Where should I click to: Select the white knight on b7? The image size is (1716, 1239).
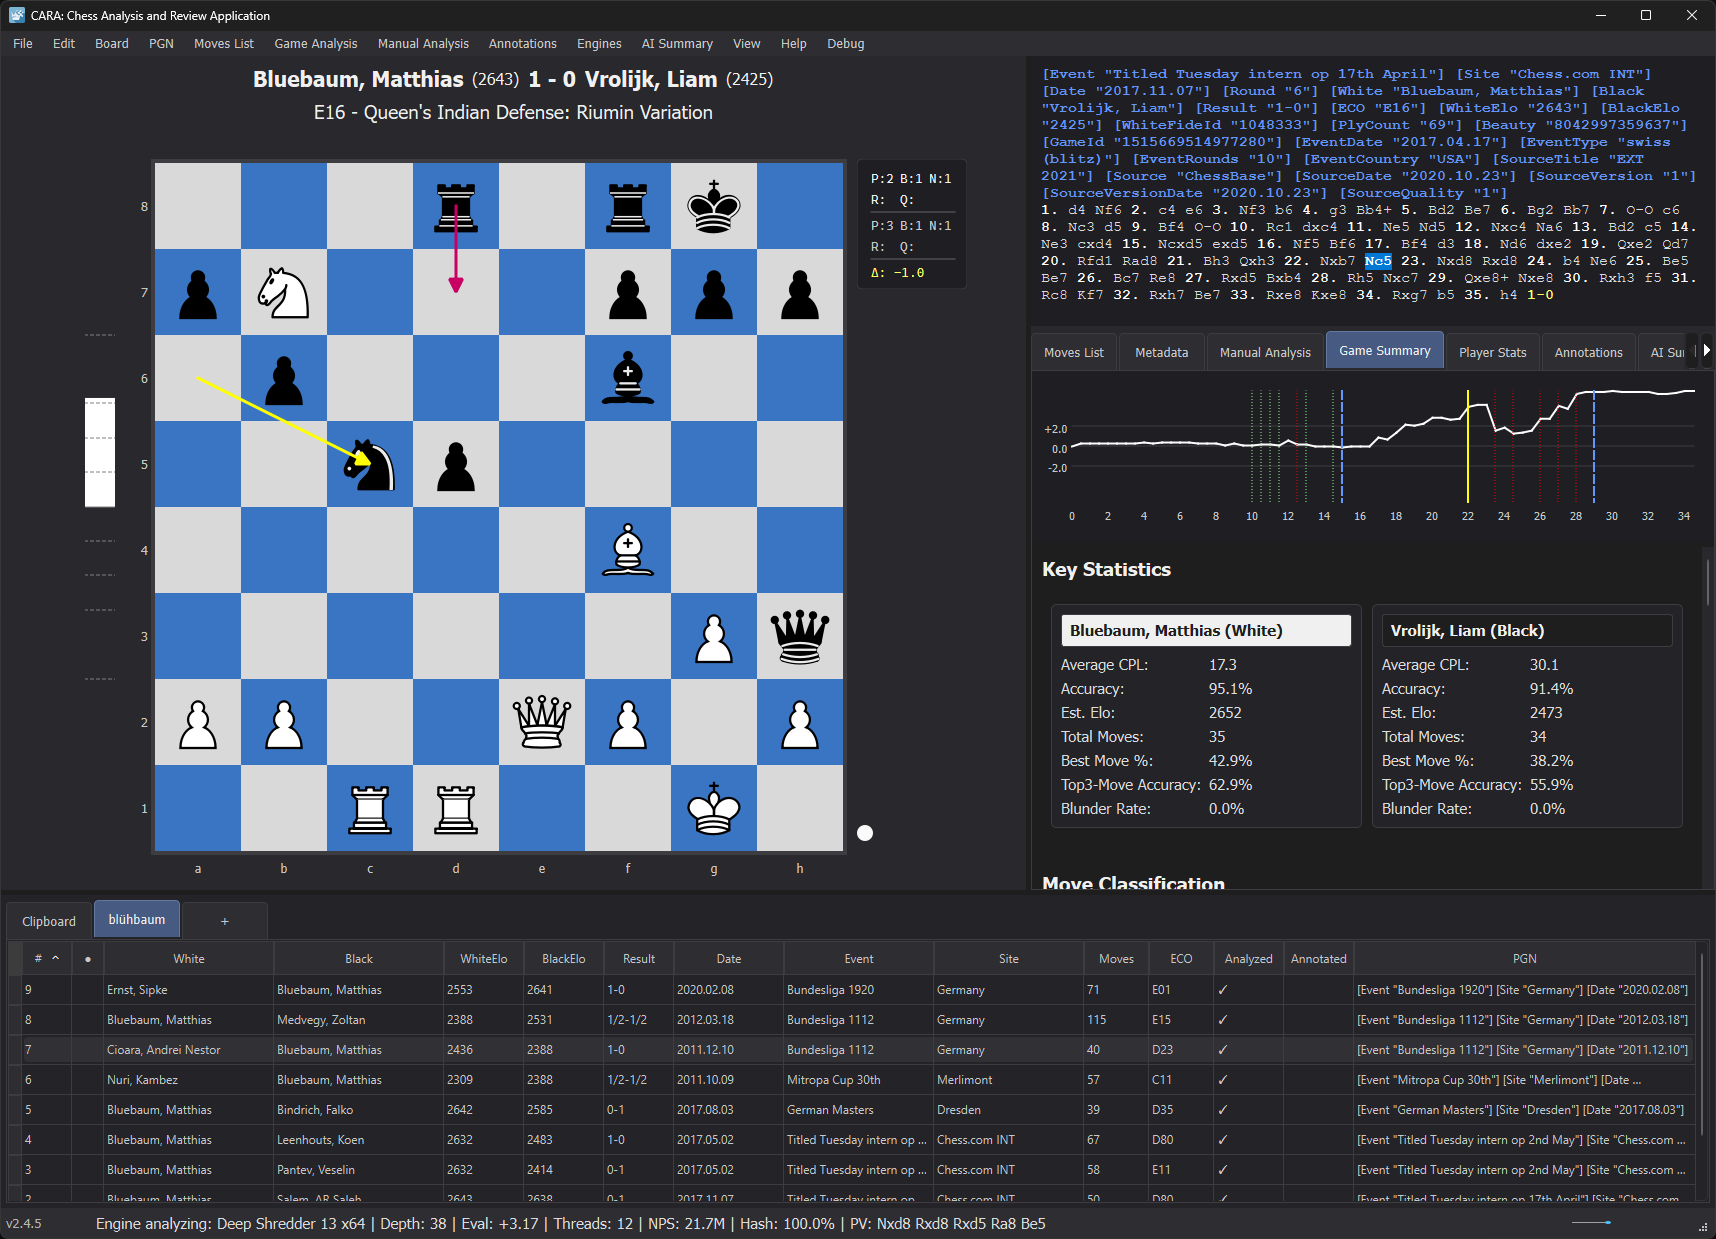[x=284, y=293]
